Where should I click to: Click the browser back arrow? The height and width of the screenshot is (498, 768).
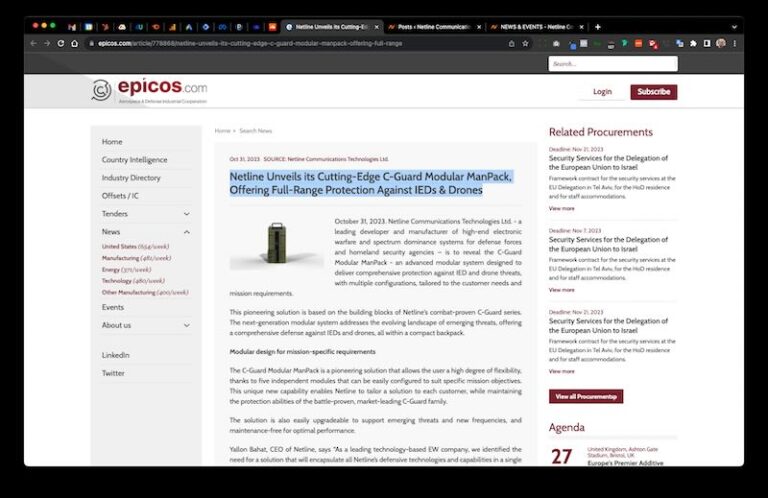click(33, 43)
